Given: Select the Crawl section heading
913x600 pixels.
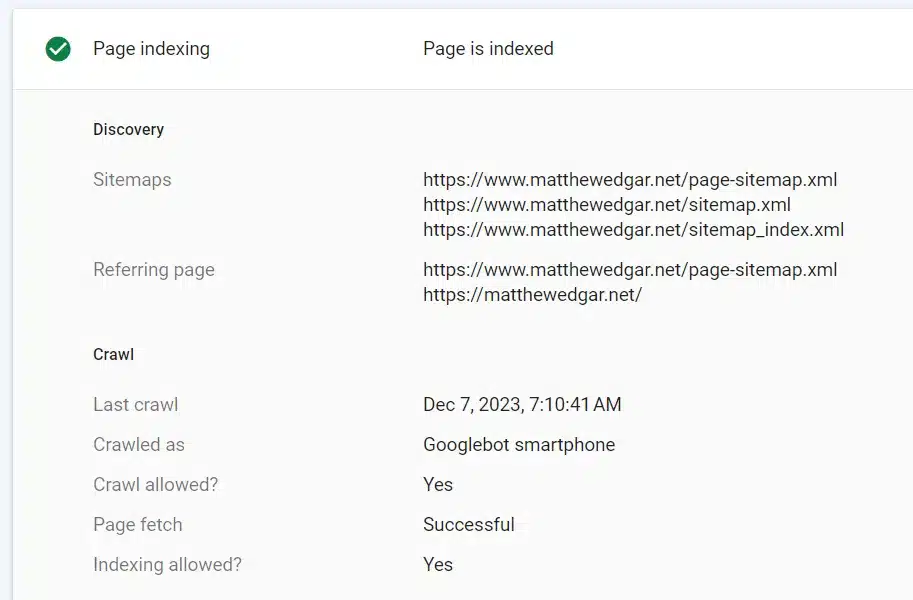Looking at the screenshot, I should (114, 354).
